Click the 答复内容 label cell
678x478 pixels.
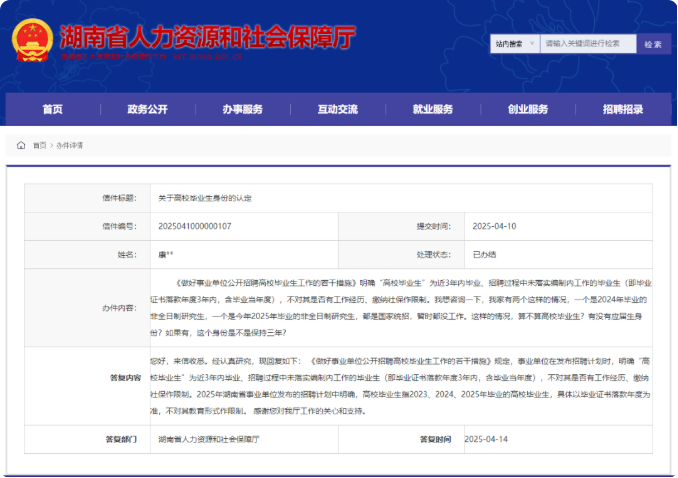tap(87, 378)
